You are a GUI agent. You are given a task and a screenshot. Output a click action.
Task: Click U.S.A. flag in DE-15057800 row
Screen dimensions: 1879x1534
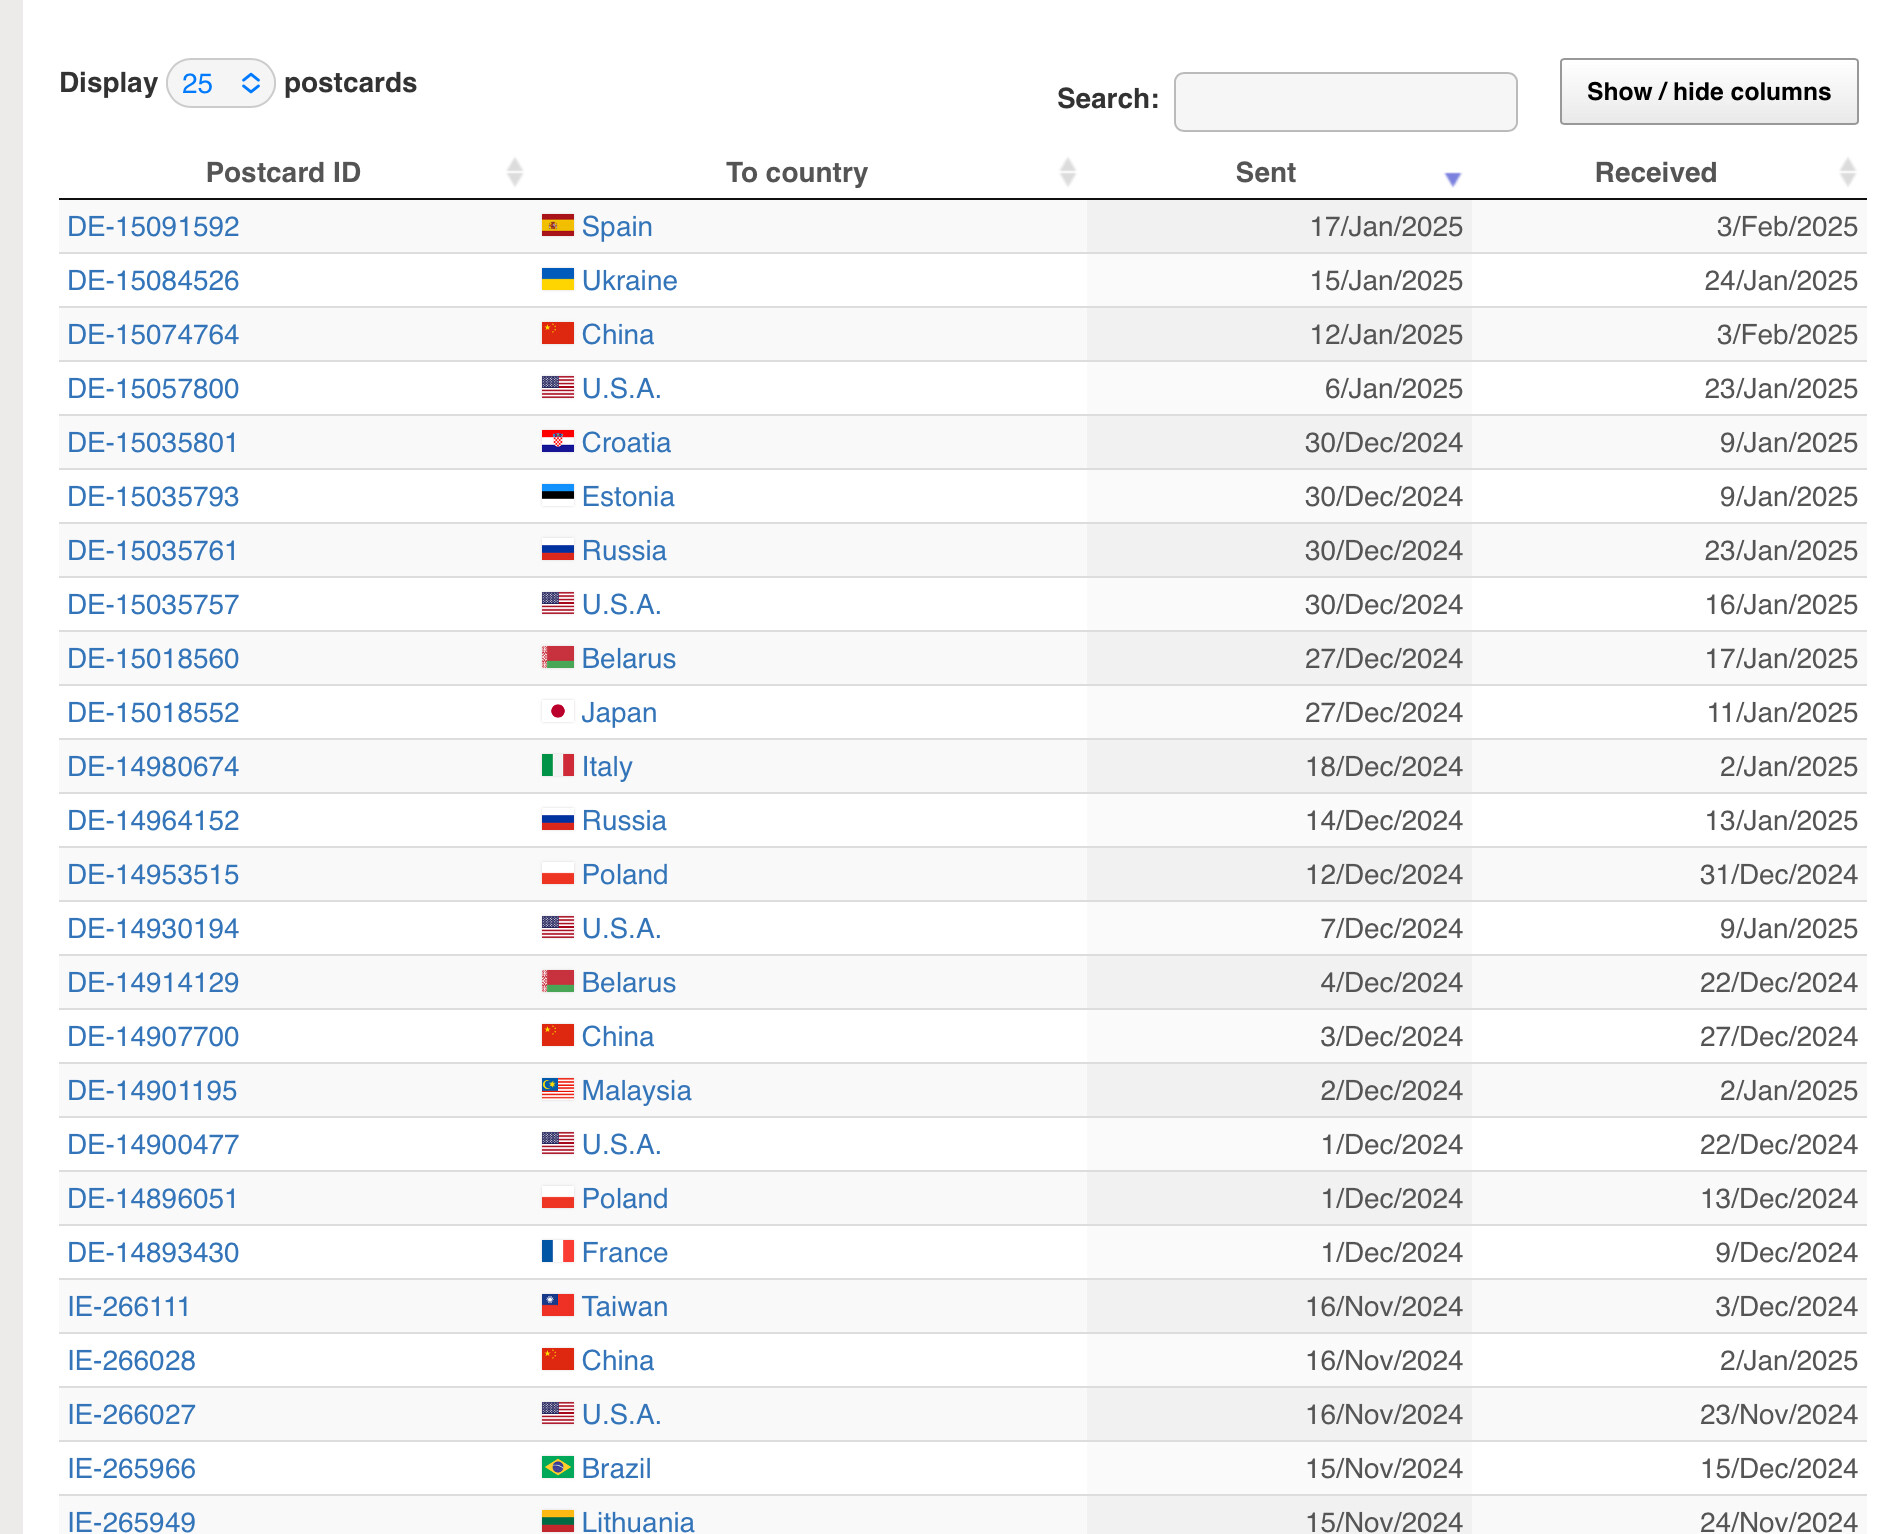point(558,387)
